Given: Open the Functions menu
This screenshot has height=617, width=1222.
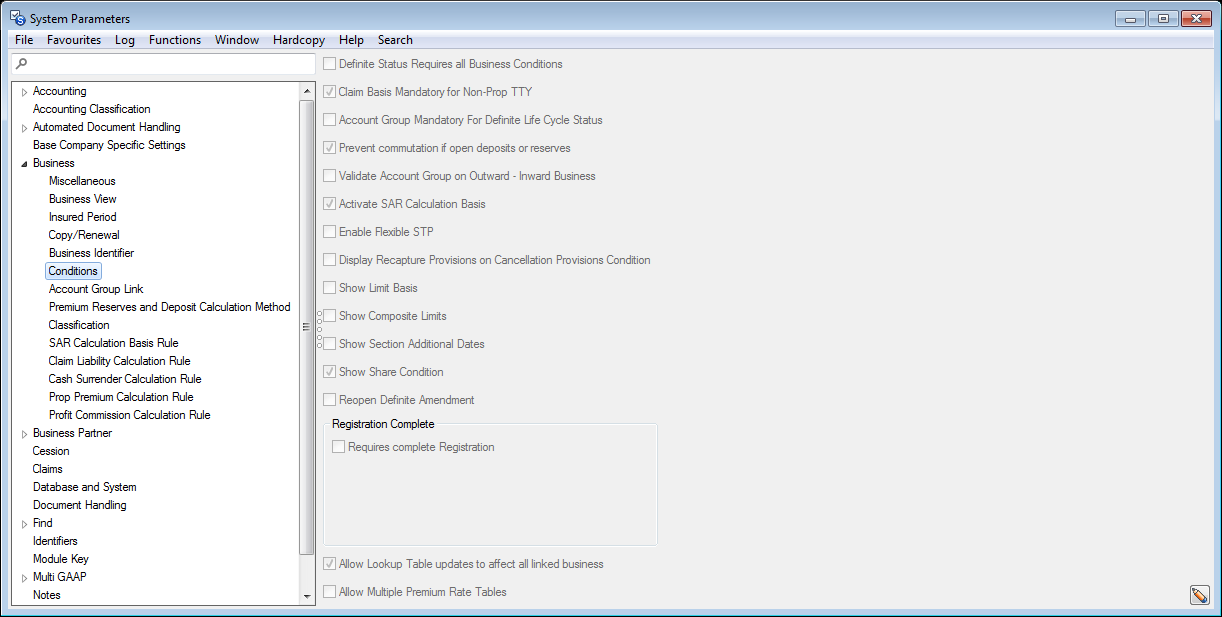Looking at the screenshot, I should [x=175, y=40].
